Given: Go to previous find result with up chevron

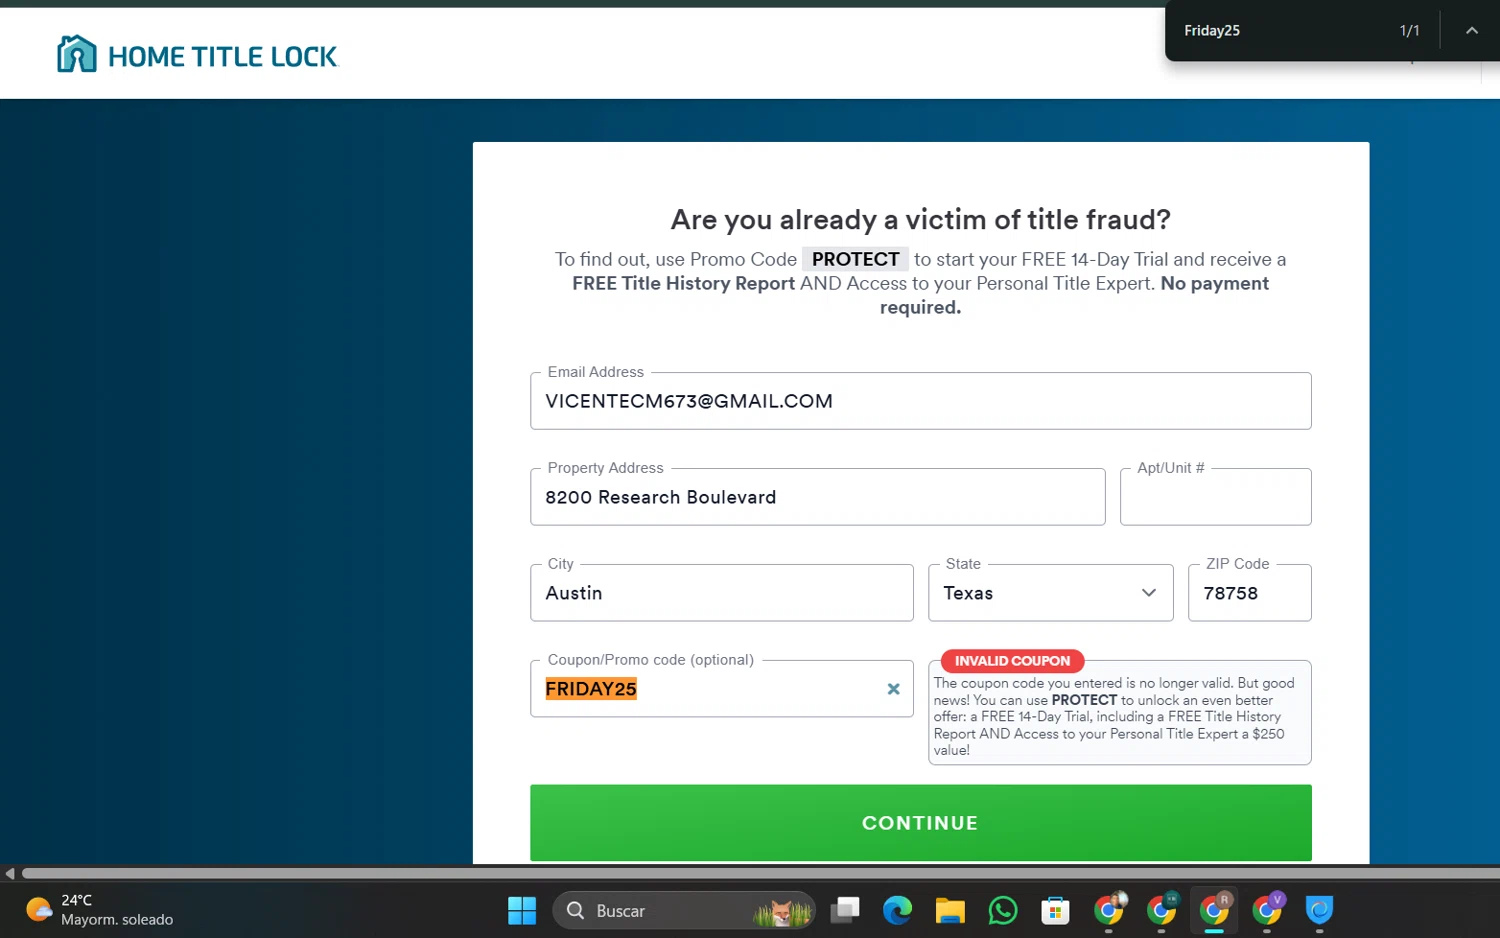Looking at the screenshot, I should click(x=1471, y=31).
